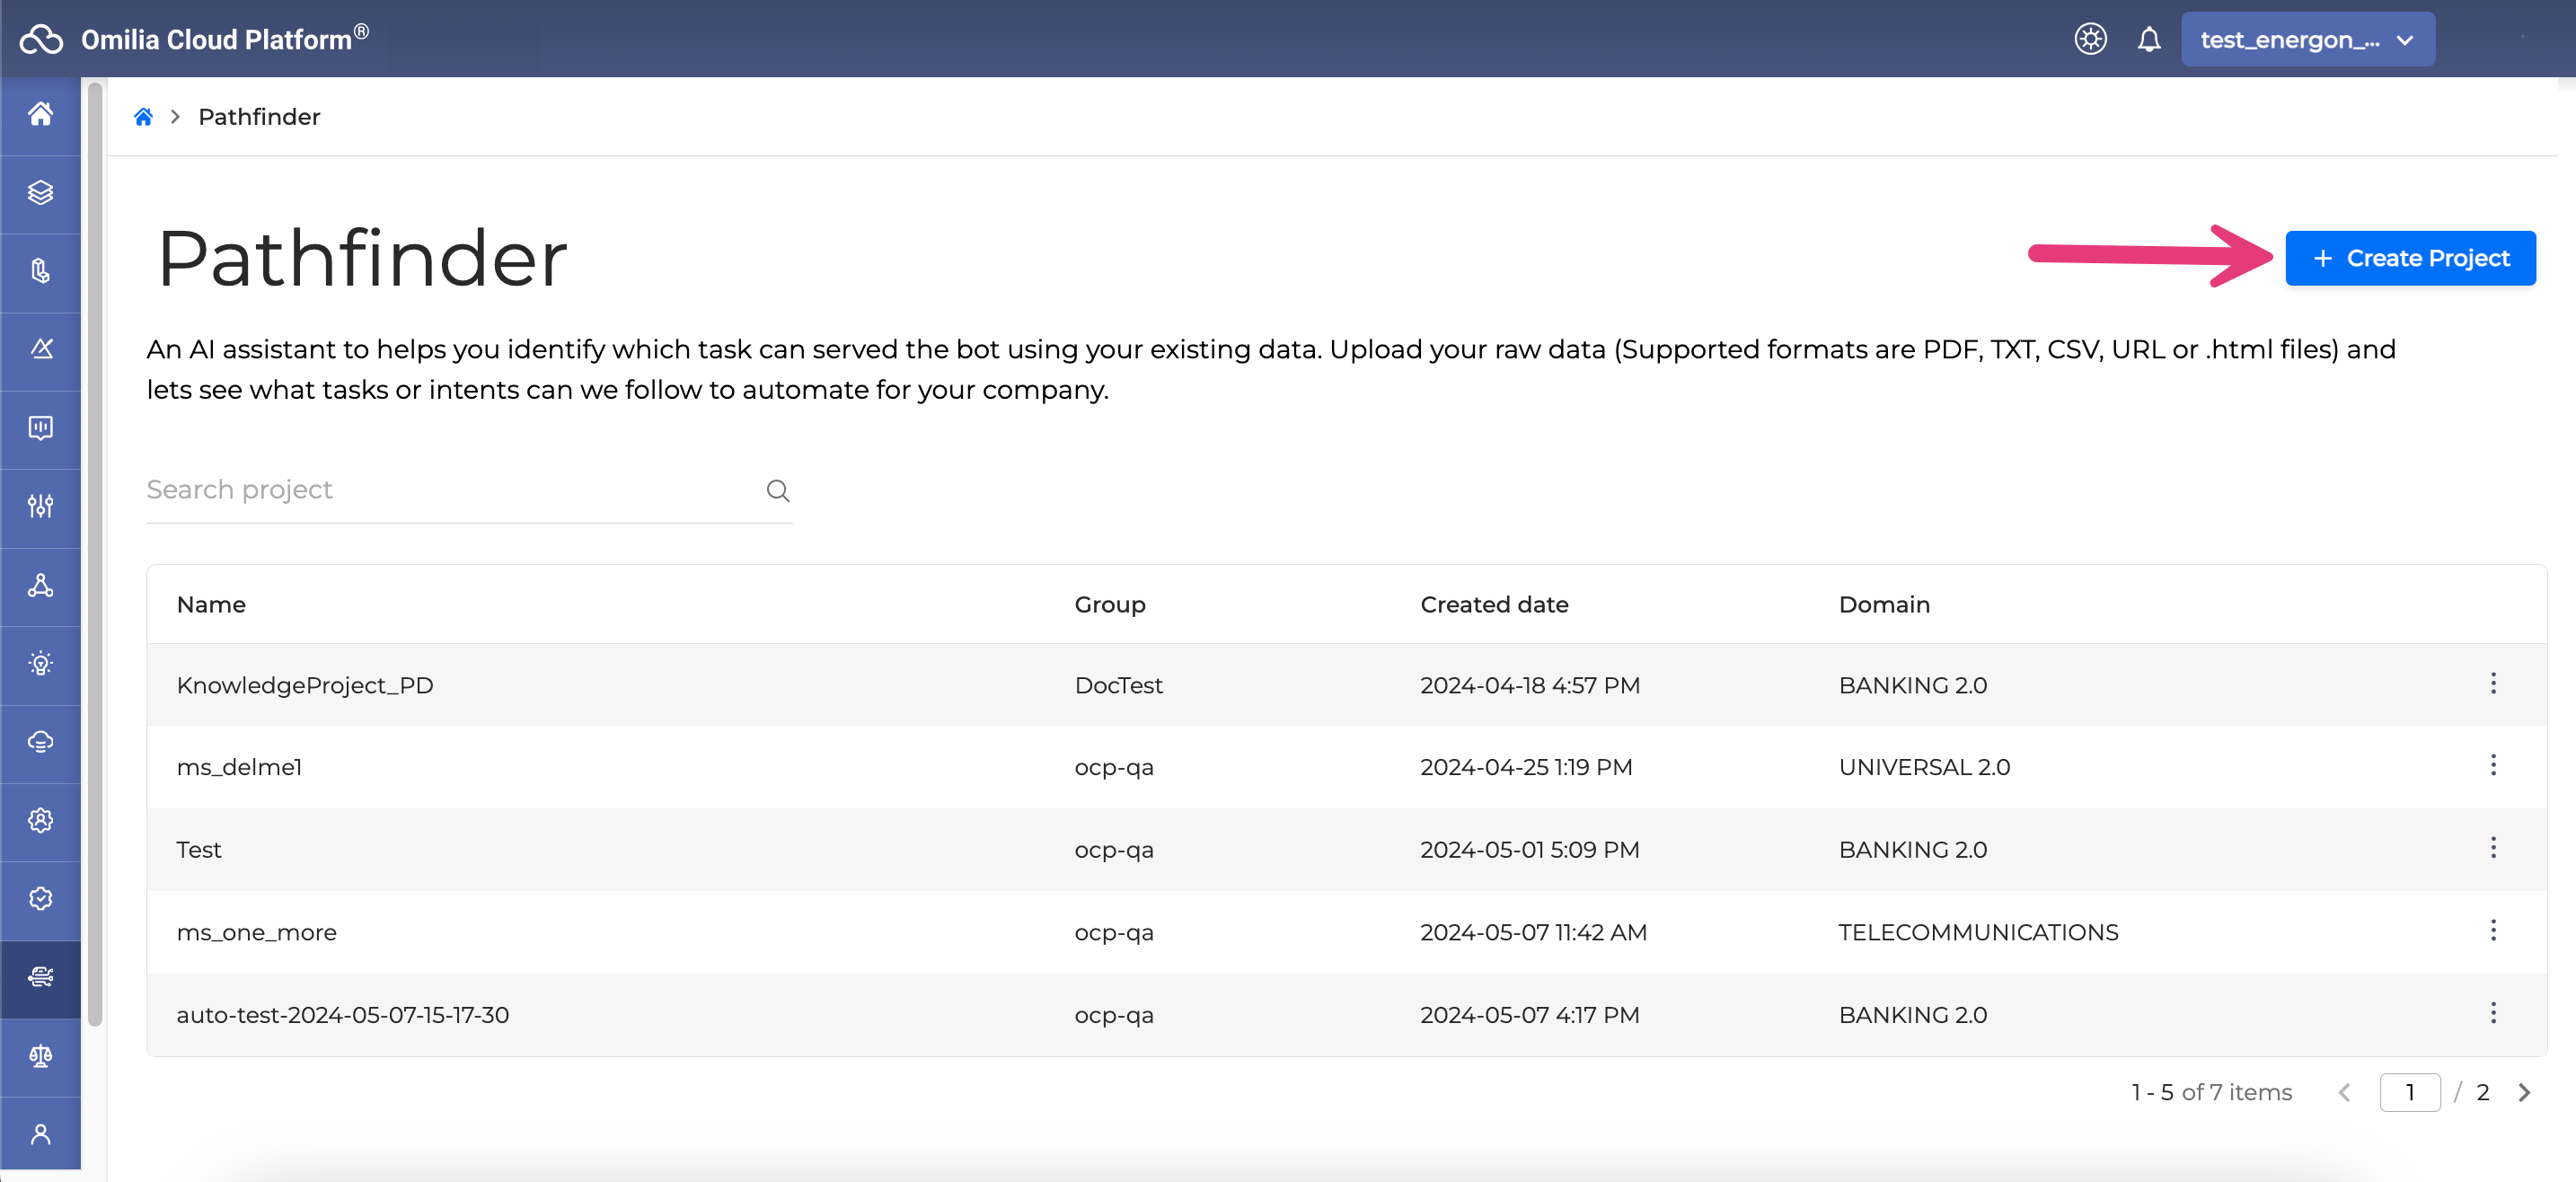Screen dimensions: 2576x1182
Task: Click the Pathfinder breadcrumb text
Action: tap(259, 117)
